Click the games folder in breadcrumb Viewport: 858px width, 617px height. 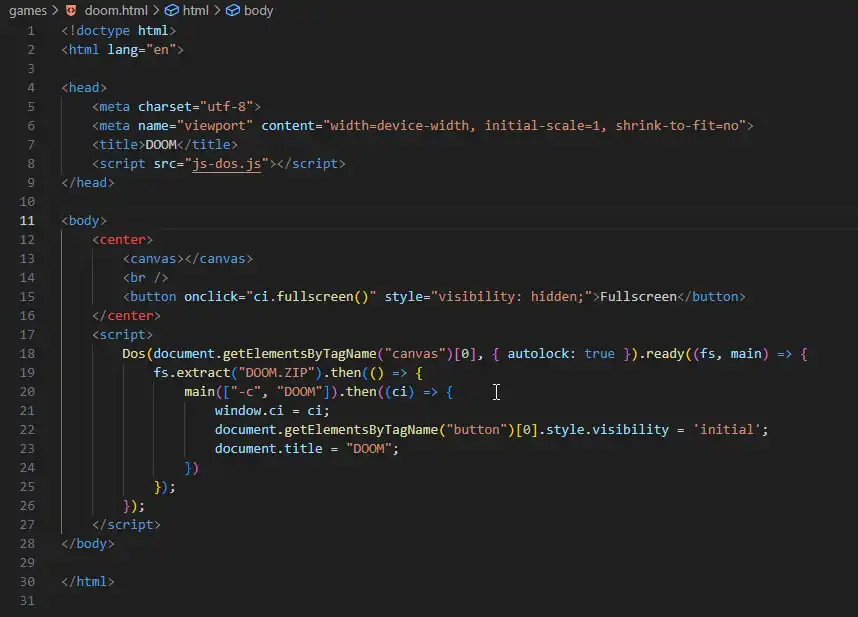pyautogui.click(x=28, y=10)
